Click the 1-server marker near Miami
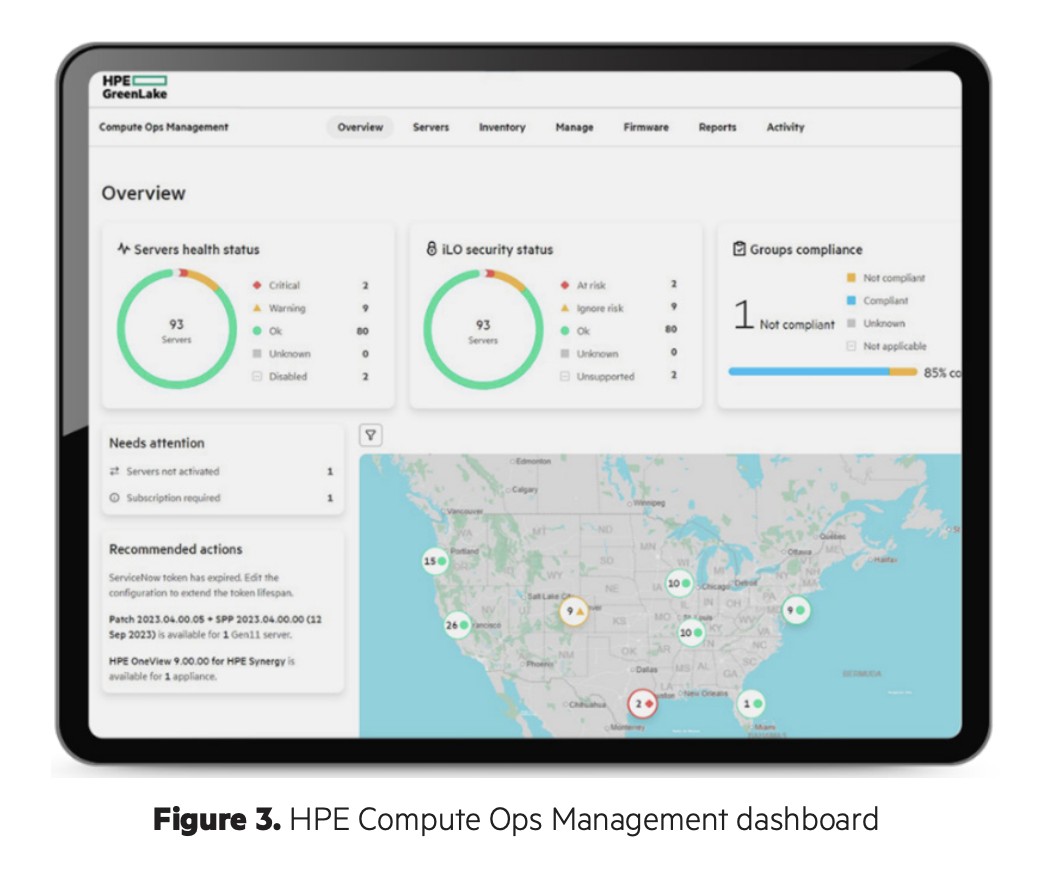The image size is (1052, 888). pos(750,704)
